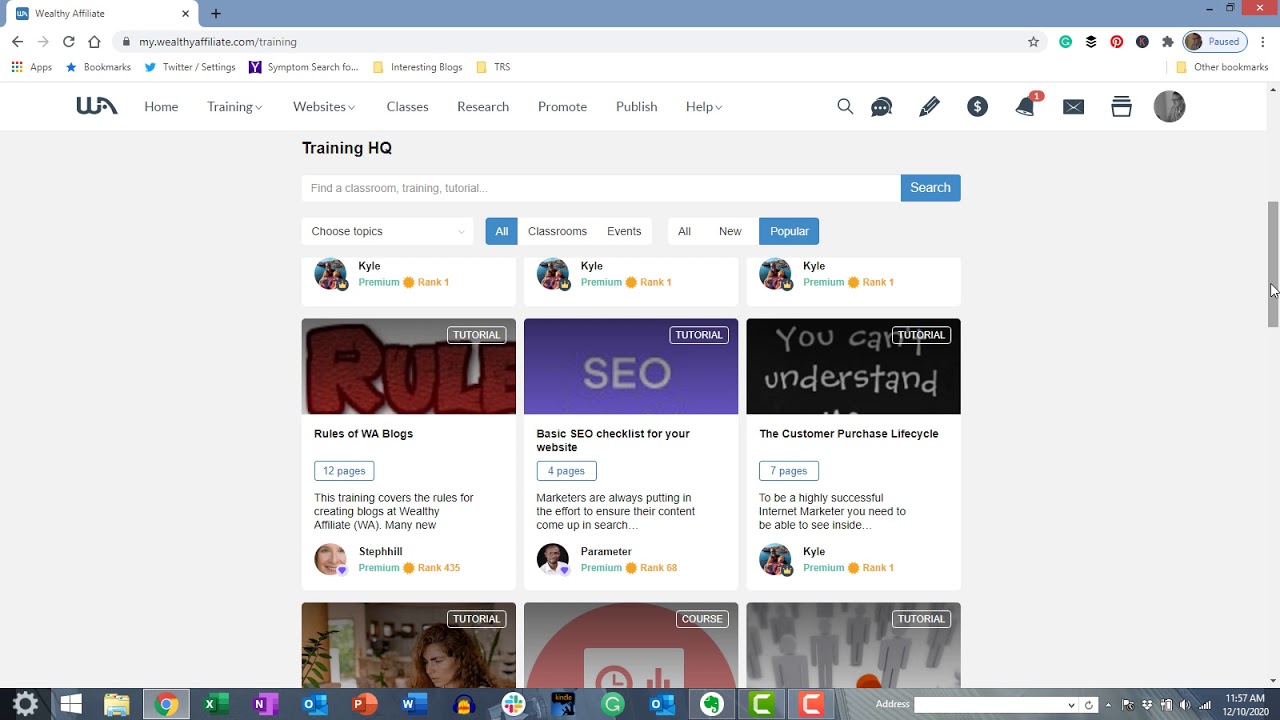
Task: Select the All sort tab beside New
Action: (684, 231)
